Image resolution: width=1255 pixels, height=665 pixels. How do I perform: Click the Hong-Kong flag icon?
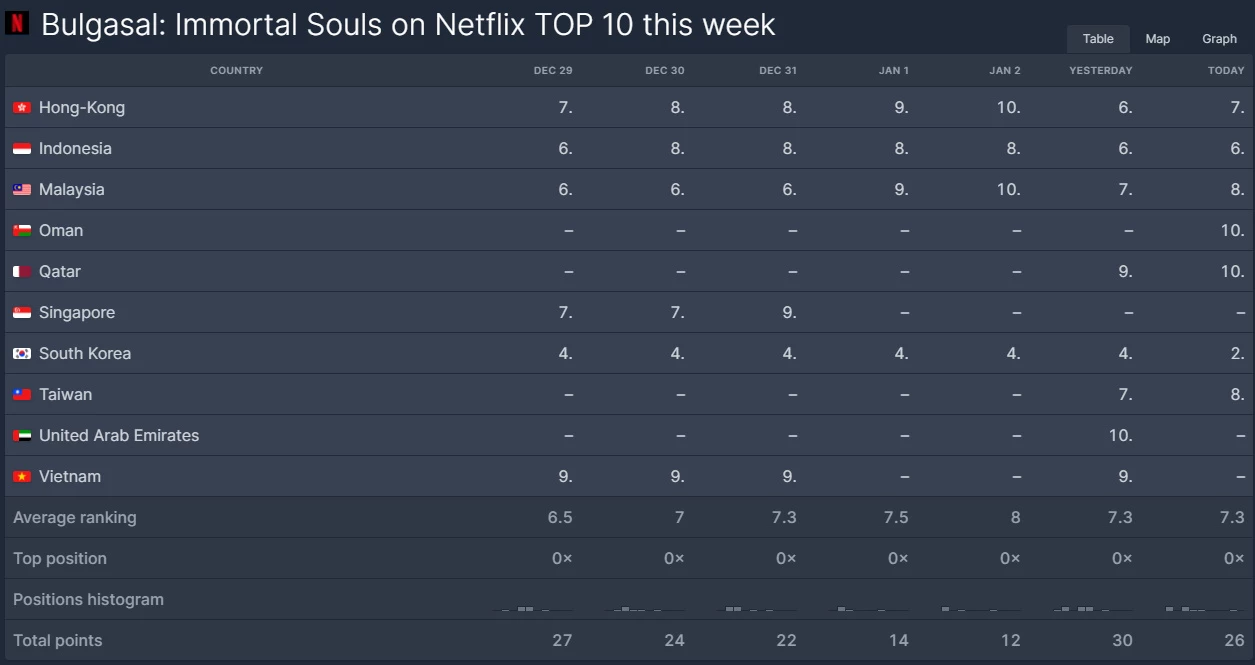[x=22, y=108]
